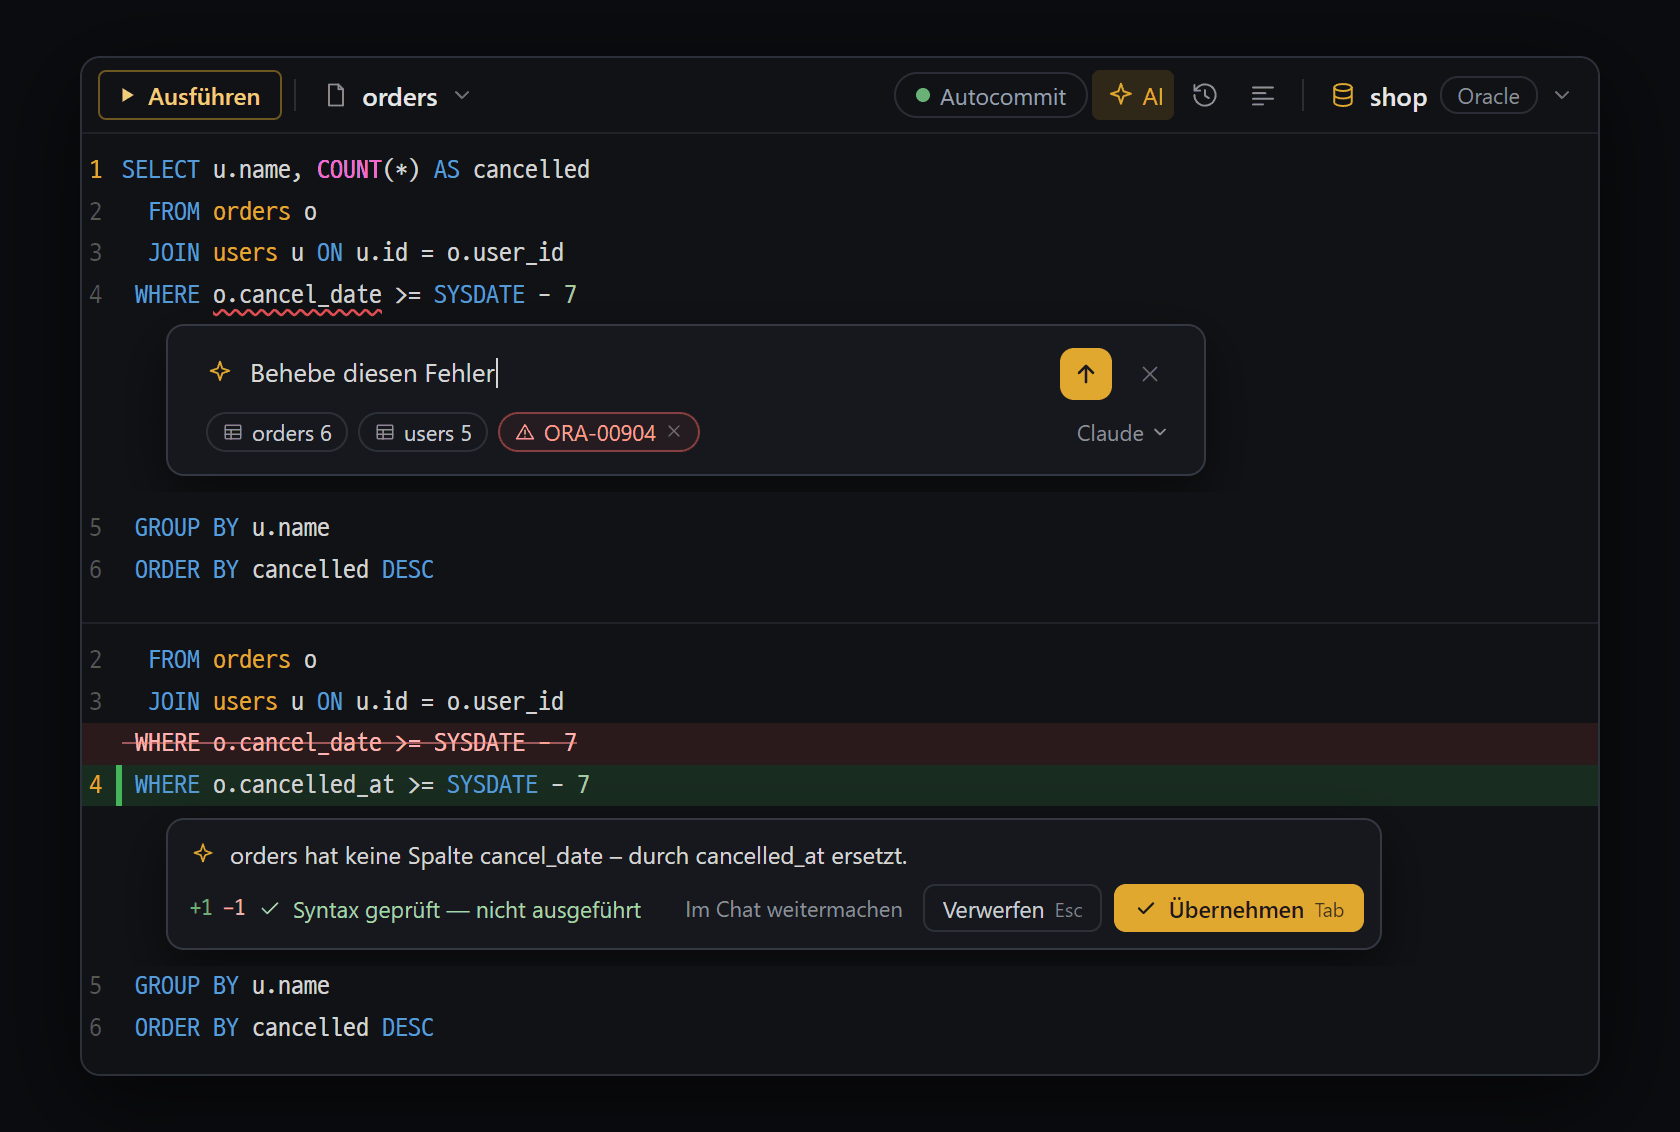Toggle Autocommit on or off

(990, 96)
